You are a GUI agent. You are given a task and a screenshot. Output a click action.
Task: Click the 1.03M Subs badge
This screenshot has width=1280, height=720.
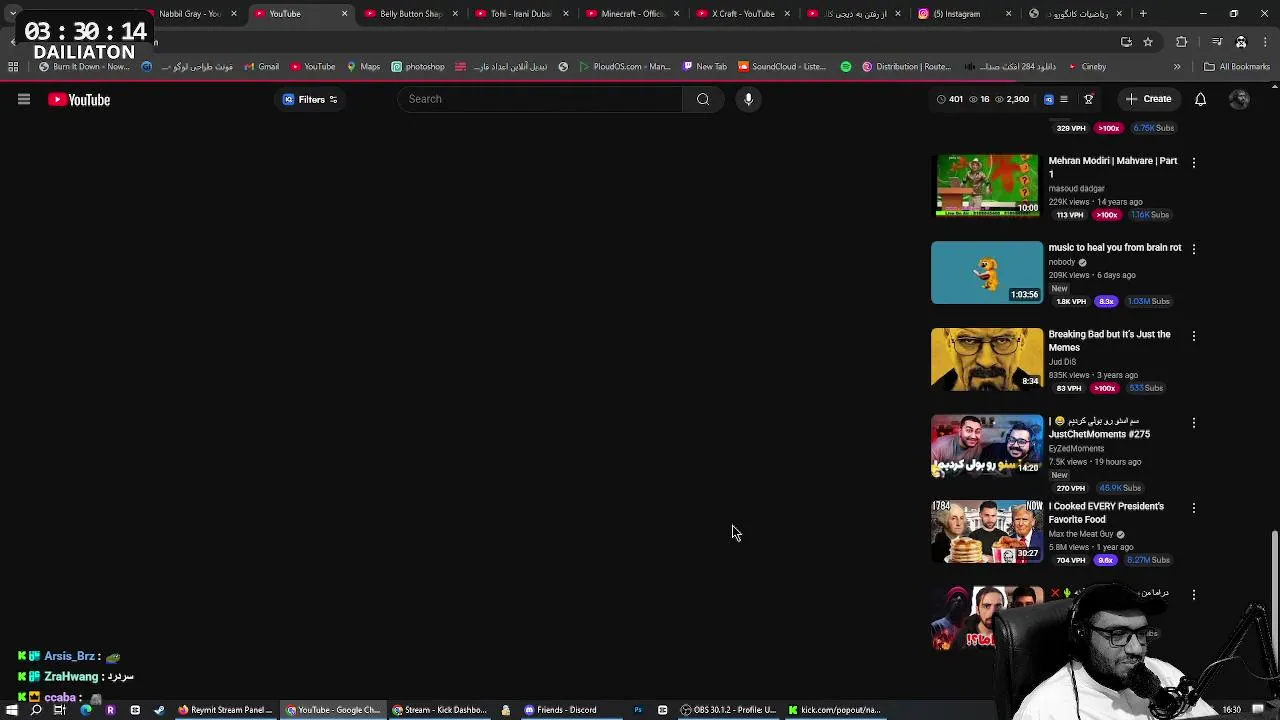[x=1148, y=301]
